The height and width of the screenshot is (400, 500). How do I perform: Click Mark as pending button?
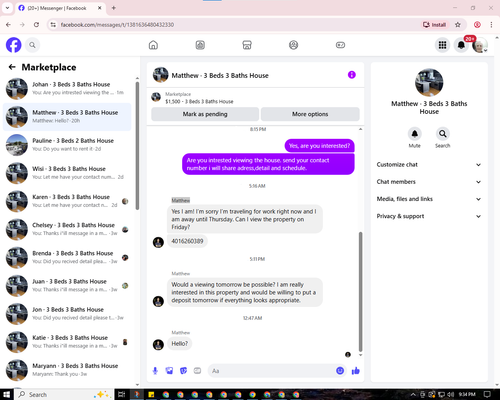pos(205,114)
